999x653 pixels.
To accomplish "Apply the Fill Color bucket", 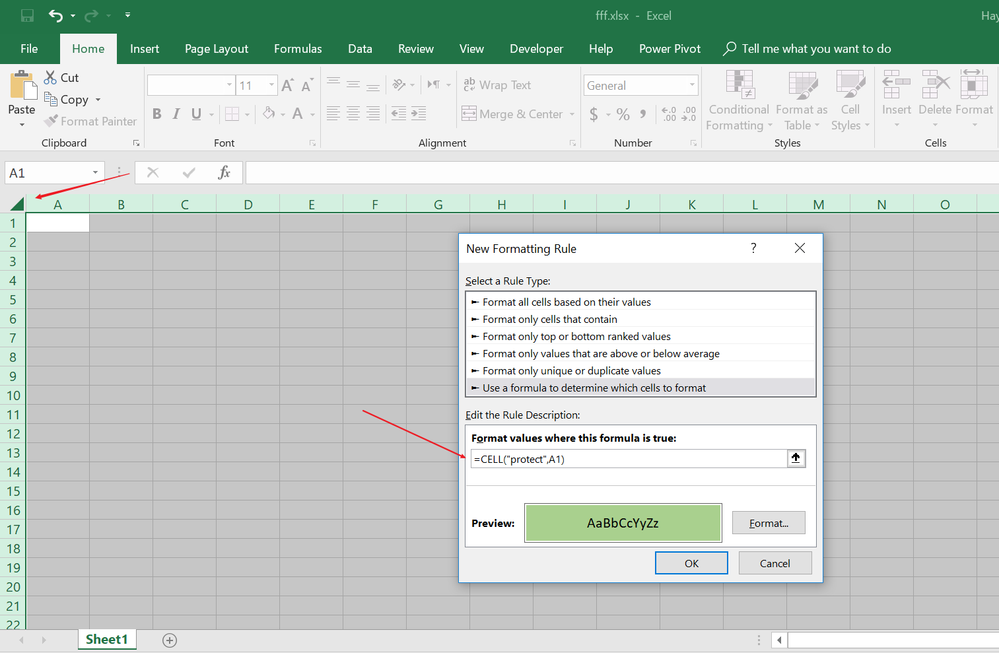I will (x=269, y=113).
